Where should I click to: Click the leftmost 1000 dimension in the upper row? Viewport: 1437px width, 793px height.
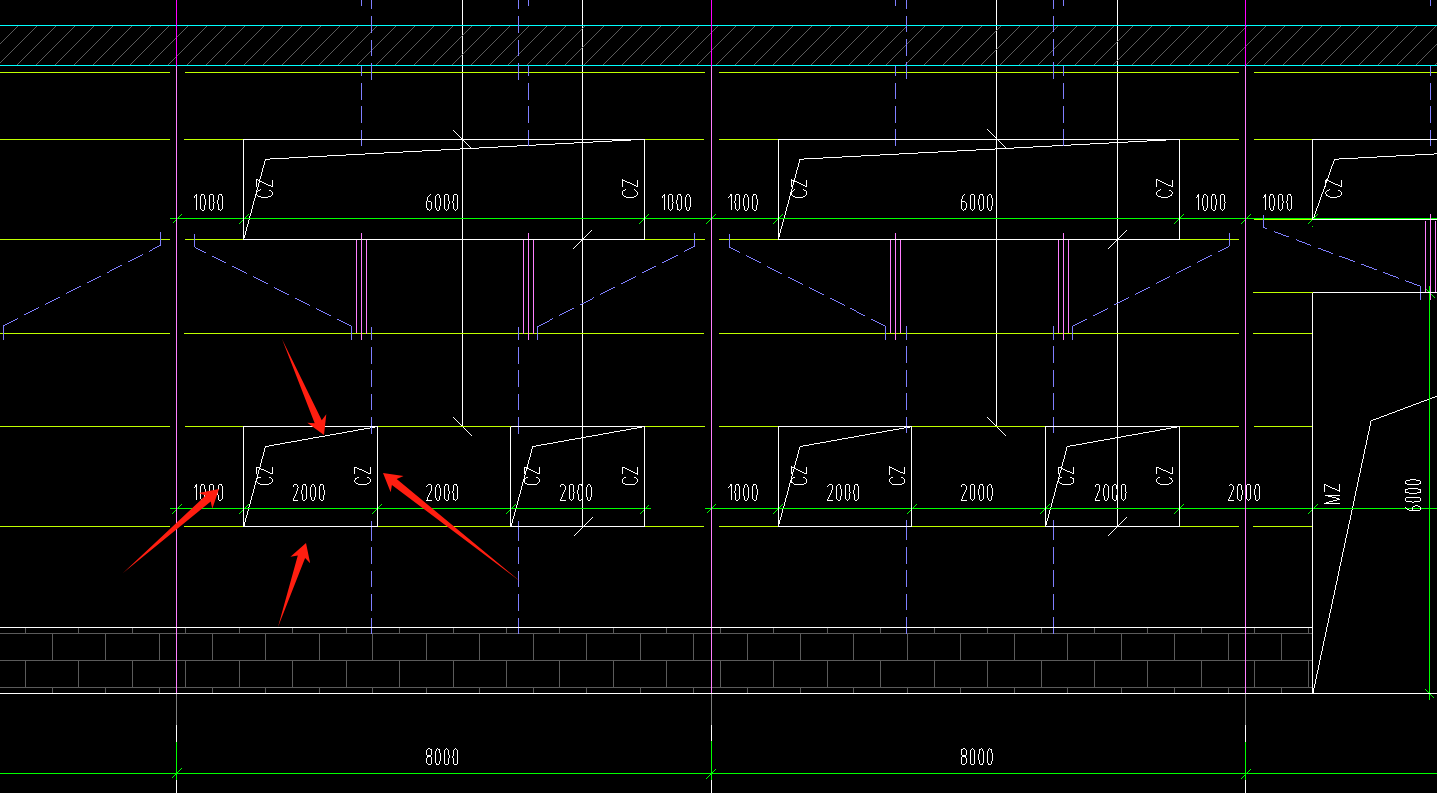208,203
